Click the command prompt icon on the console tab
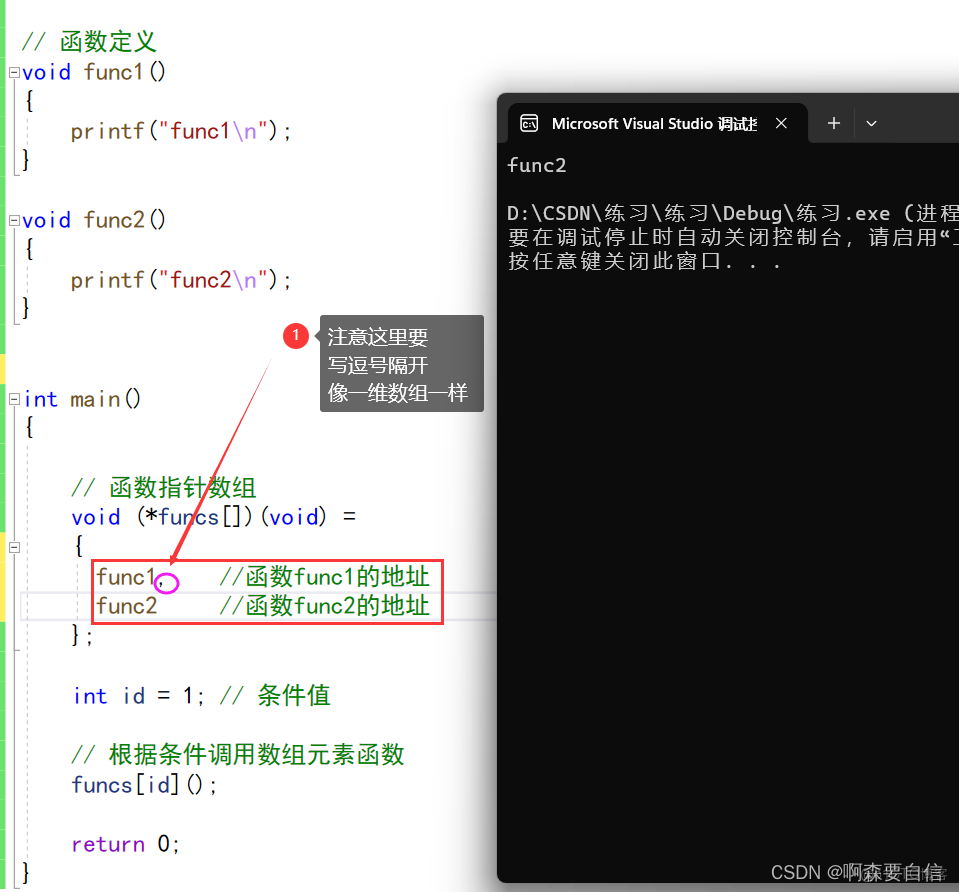Screen dimensions: 959x892 pos(529,123)
